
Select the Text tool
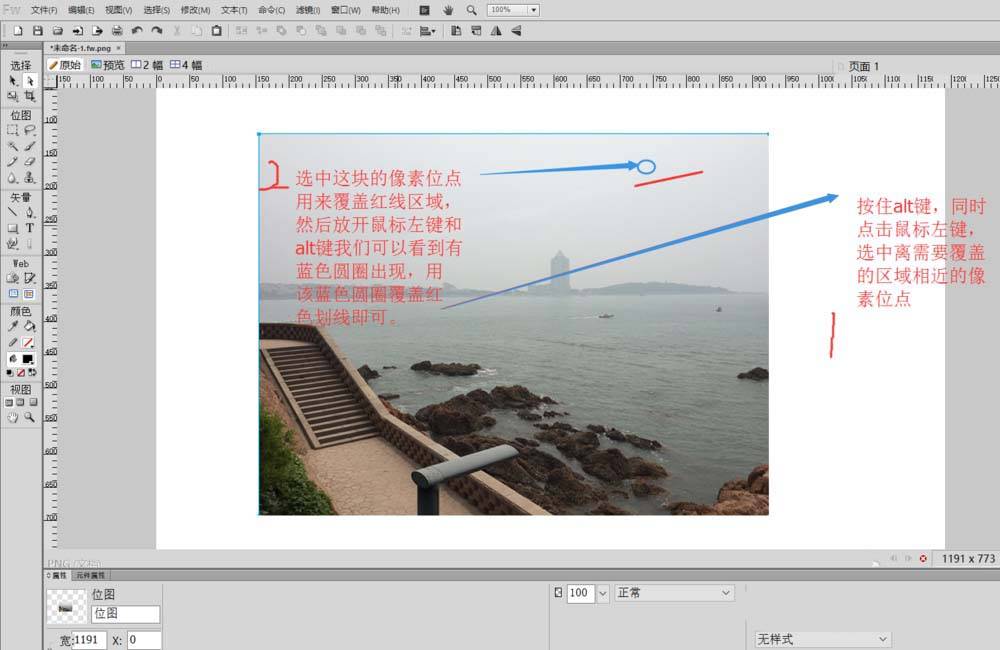(30, 228)
